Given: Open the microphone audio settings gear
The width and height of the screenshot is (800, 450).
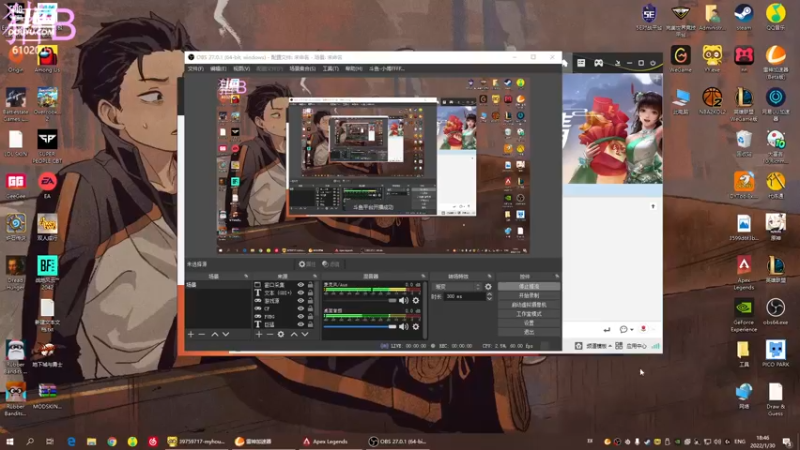Looking at the screenshot, I should (x=416, y=301).
